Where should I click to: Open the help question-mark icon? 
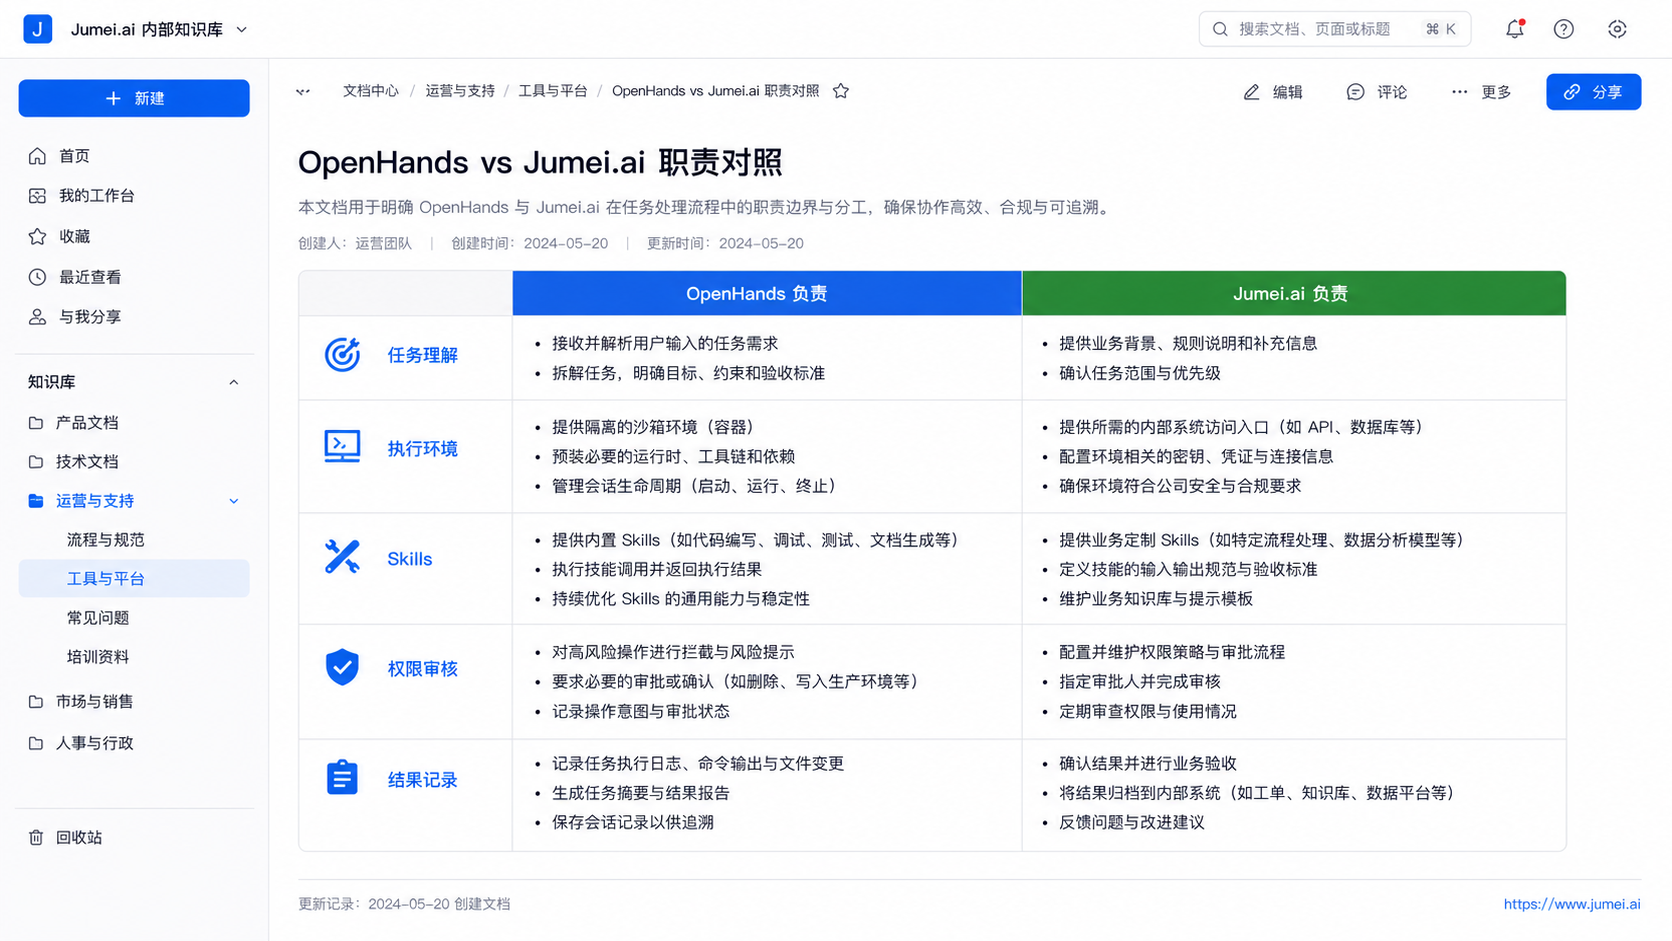coord(1564,29)
